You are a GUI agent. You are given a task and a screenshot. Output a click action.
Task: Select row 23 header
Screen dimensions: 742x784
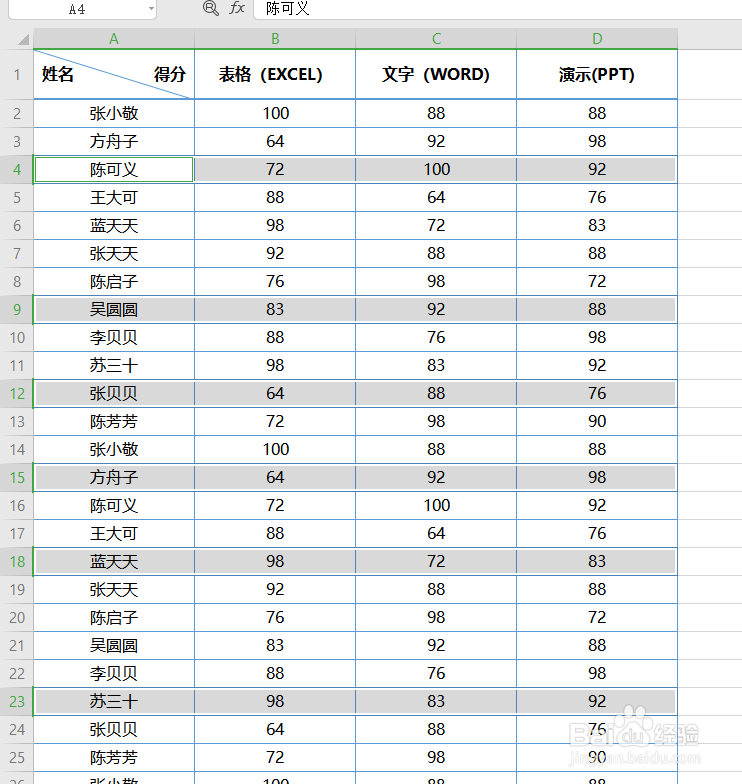[x=16, y=702]
